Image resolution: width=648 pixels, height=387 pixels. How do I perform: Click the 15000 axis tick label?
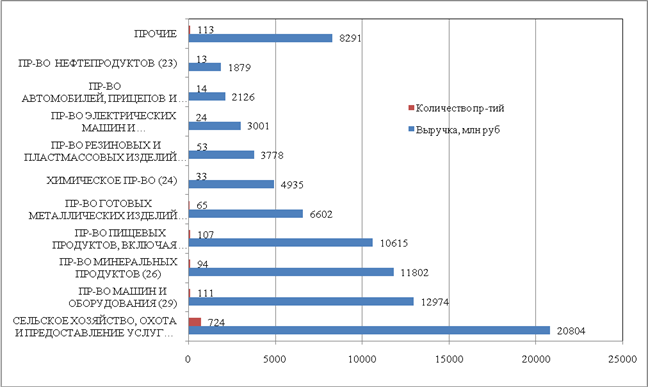click(x=449, y=359)
